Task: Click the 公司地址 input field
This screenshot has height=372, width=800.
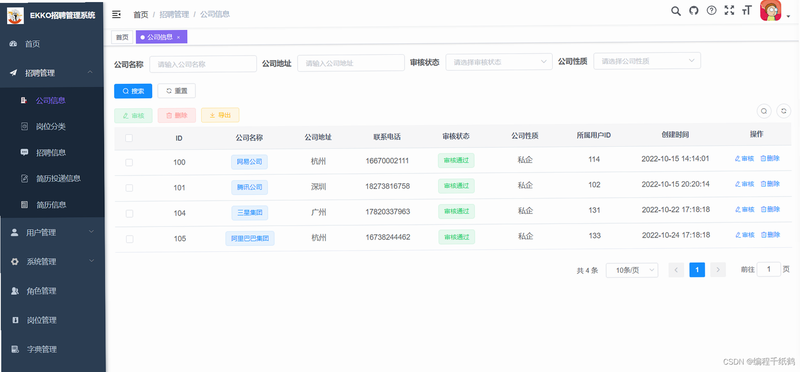Action: click(x=351, y=63)
